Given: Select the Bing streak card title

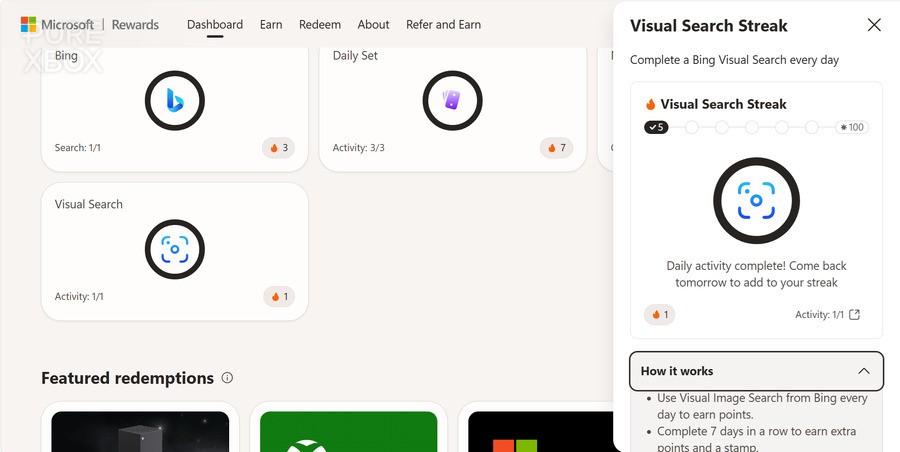Looking at the screenshot, I should [x=66, y=56].
